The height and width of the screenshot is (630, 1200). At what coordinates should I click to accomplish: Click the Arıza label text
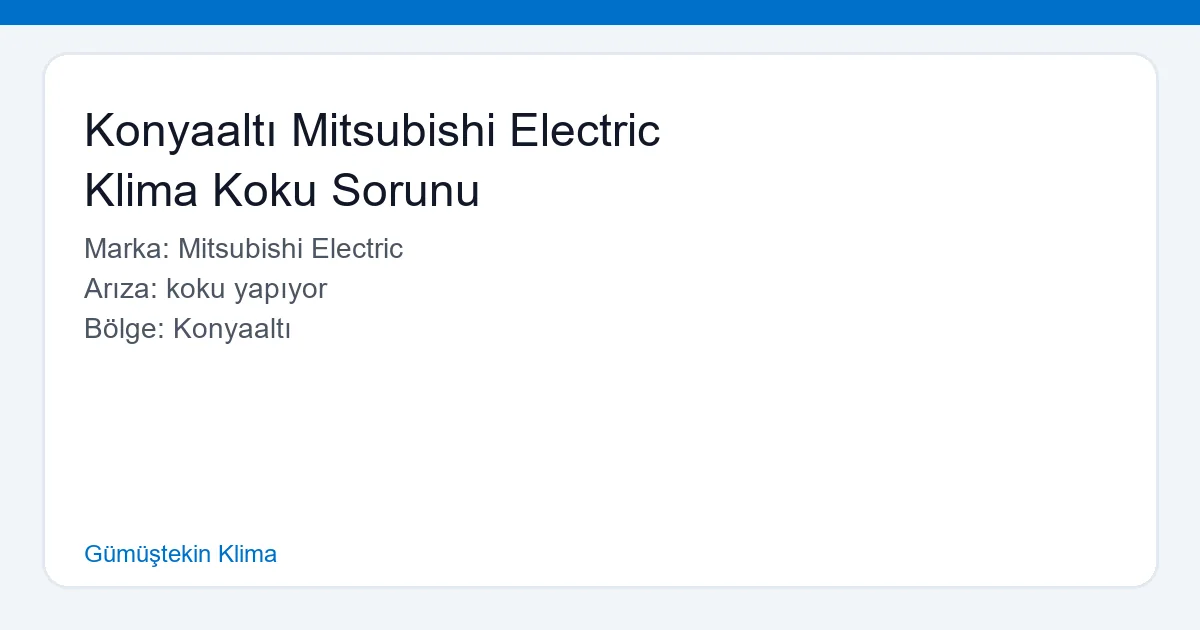click(117, 289)
